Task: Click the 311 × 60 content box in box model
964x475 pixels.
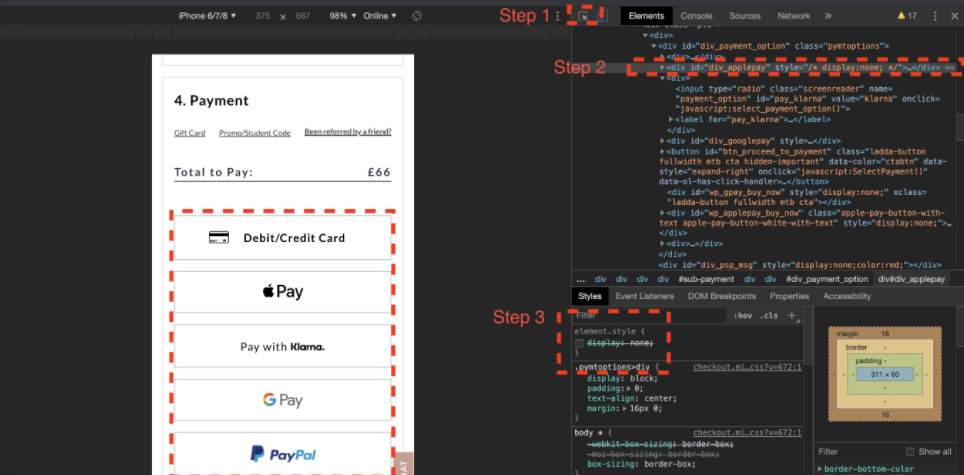Action: (885, 374)
